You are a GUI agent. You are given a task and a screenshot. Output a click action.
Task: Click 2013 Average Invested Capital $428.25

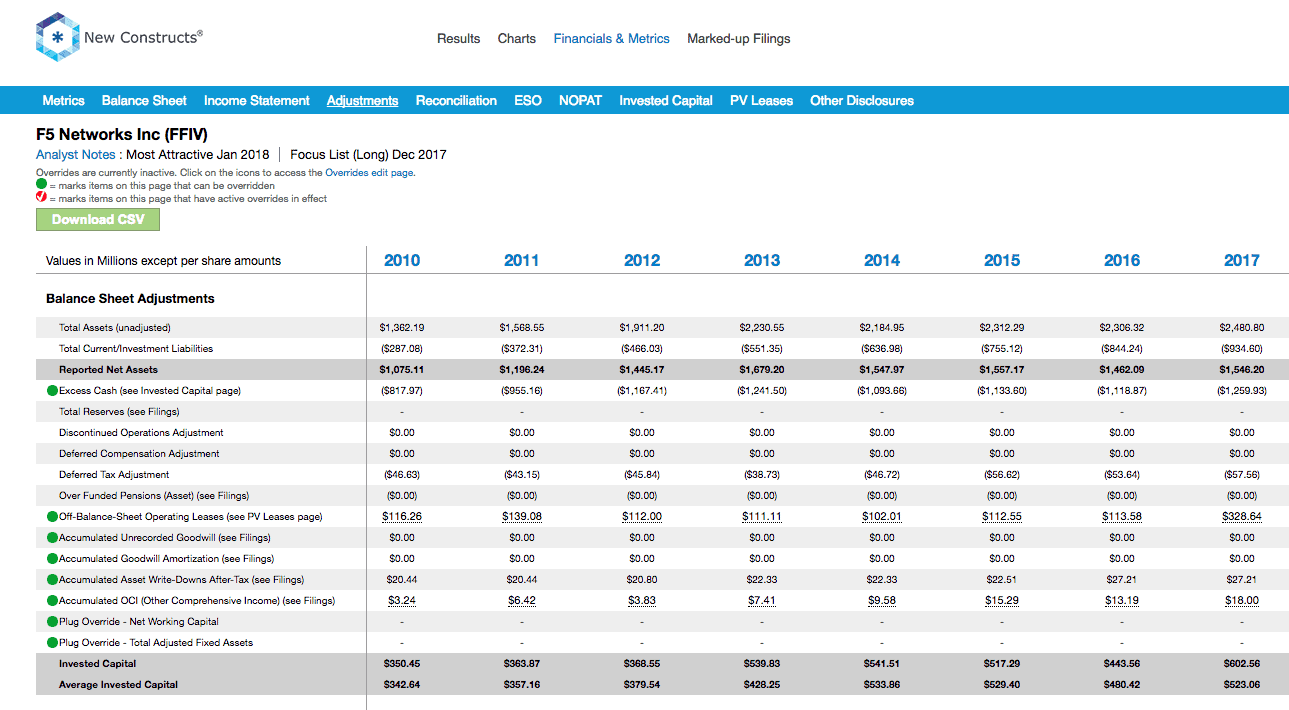point(762,685)
